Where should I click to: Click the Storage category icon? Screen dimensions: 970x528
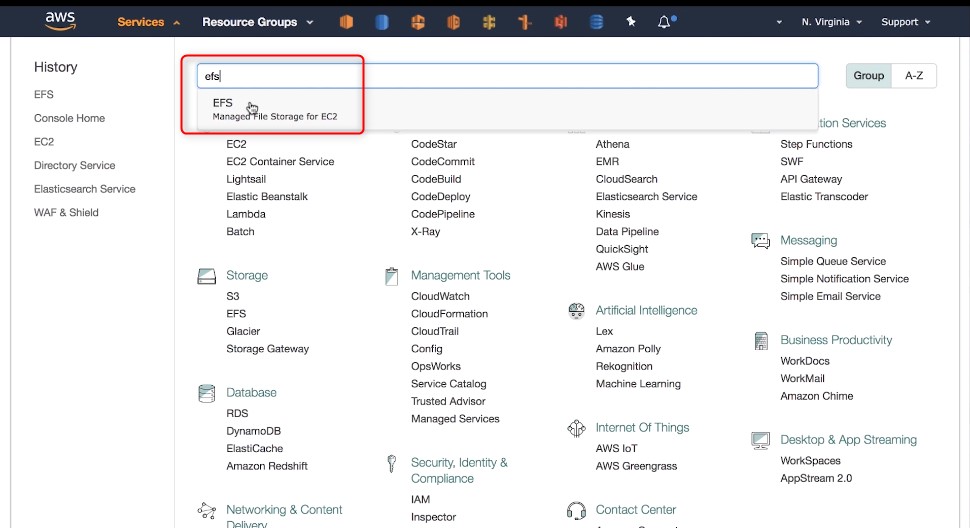[x=207, y=276]
